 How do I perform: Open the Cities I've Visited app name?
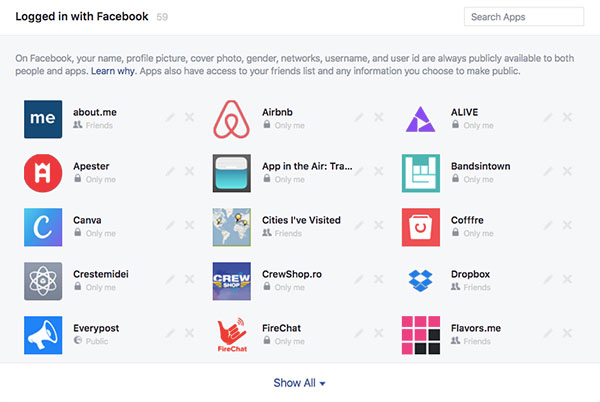(x=301, y=220)
